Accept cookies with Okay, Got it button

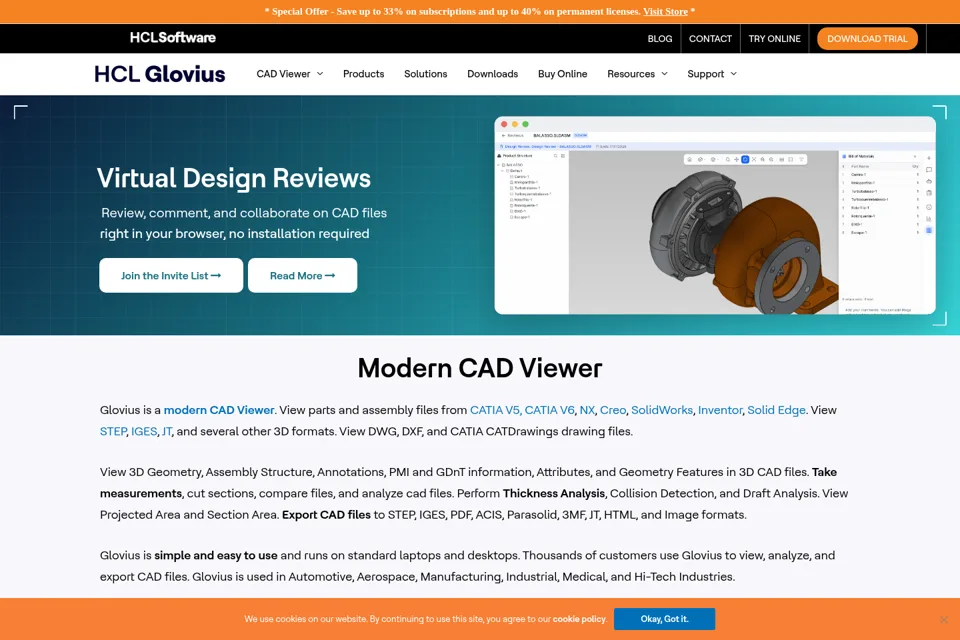(664, 619)
